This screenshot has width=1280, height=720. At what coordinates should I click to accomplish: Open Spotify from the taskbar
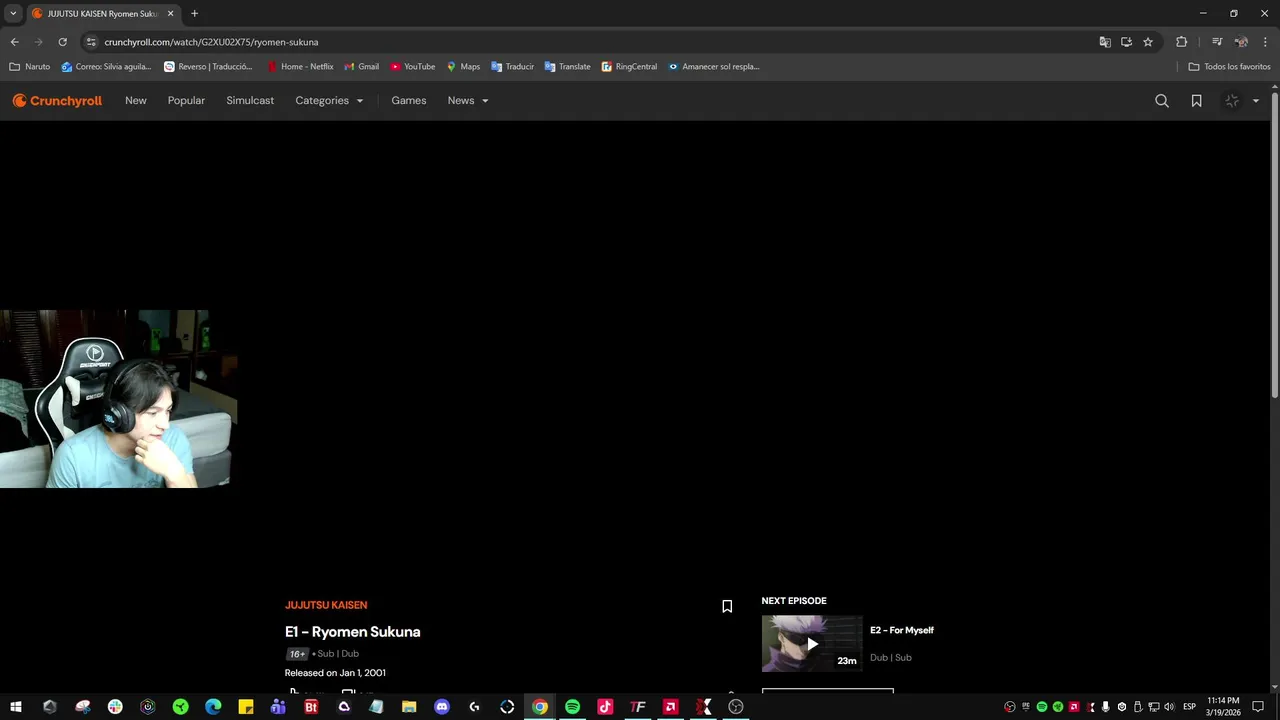572,707
